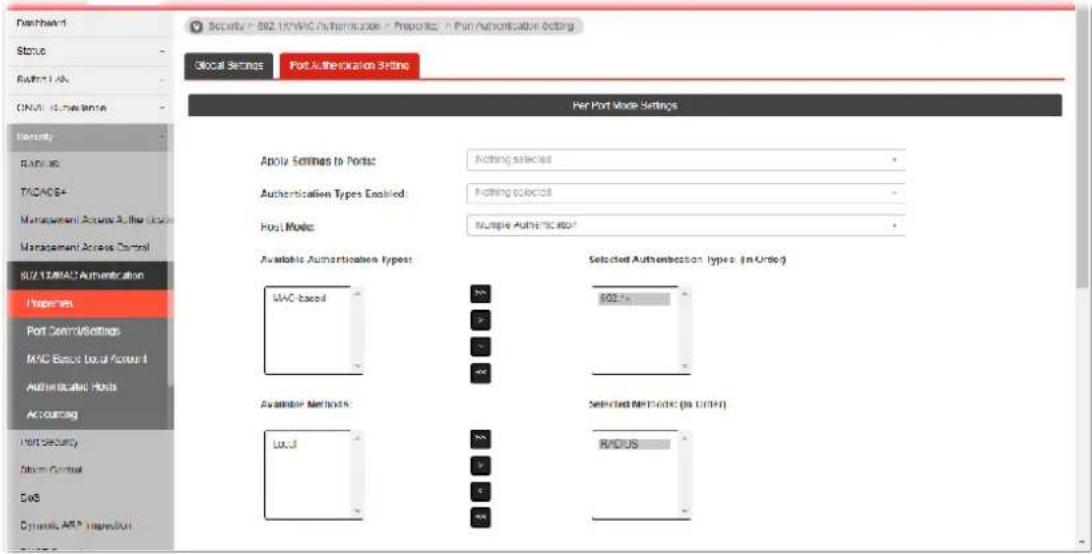This screenshot has width=1092, height=554.
Task: Open TACACS+ in the sidebar
Action: tap(89, 192)
